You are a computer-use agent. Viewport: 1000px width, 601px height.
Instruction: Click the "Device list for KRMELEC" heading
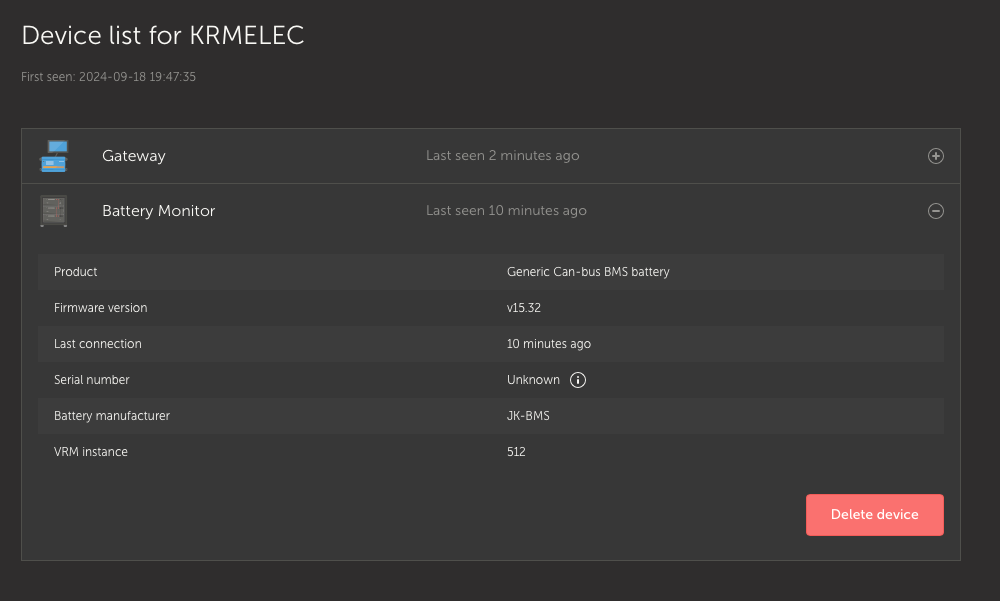[163, 36]
